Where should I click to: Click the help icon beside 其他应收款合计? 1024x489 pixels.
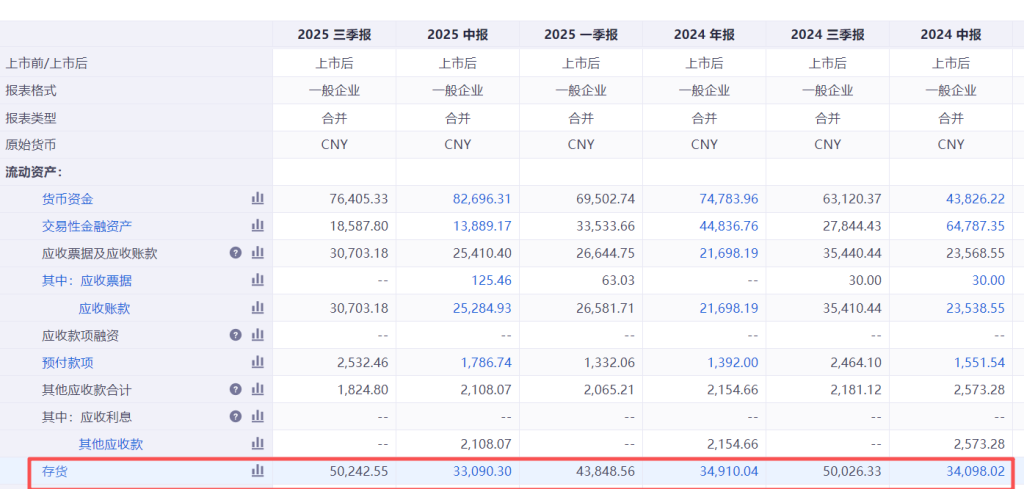click(x=236, y=389)
